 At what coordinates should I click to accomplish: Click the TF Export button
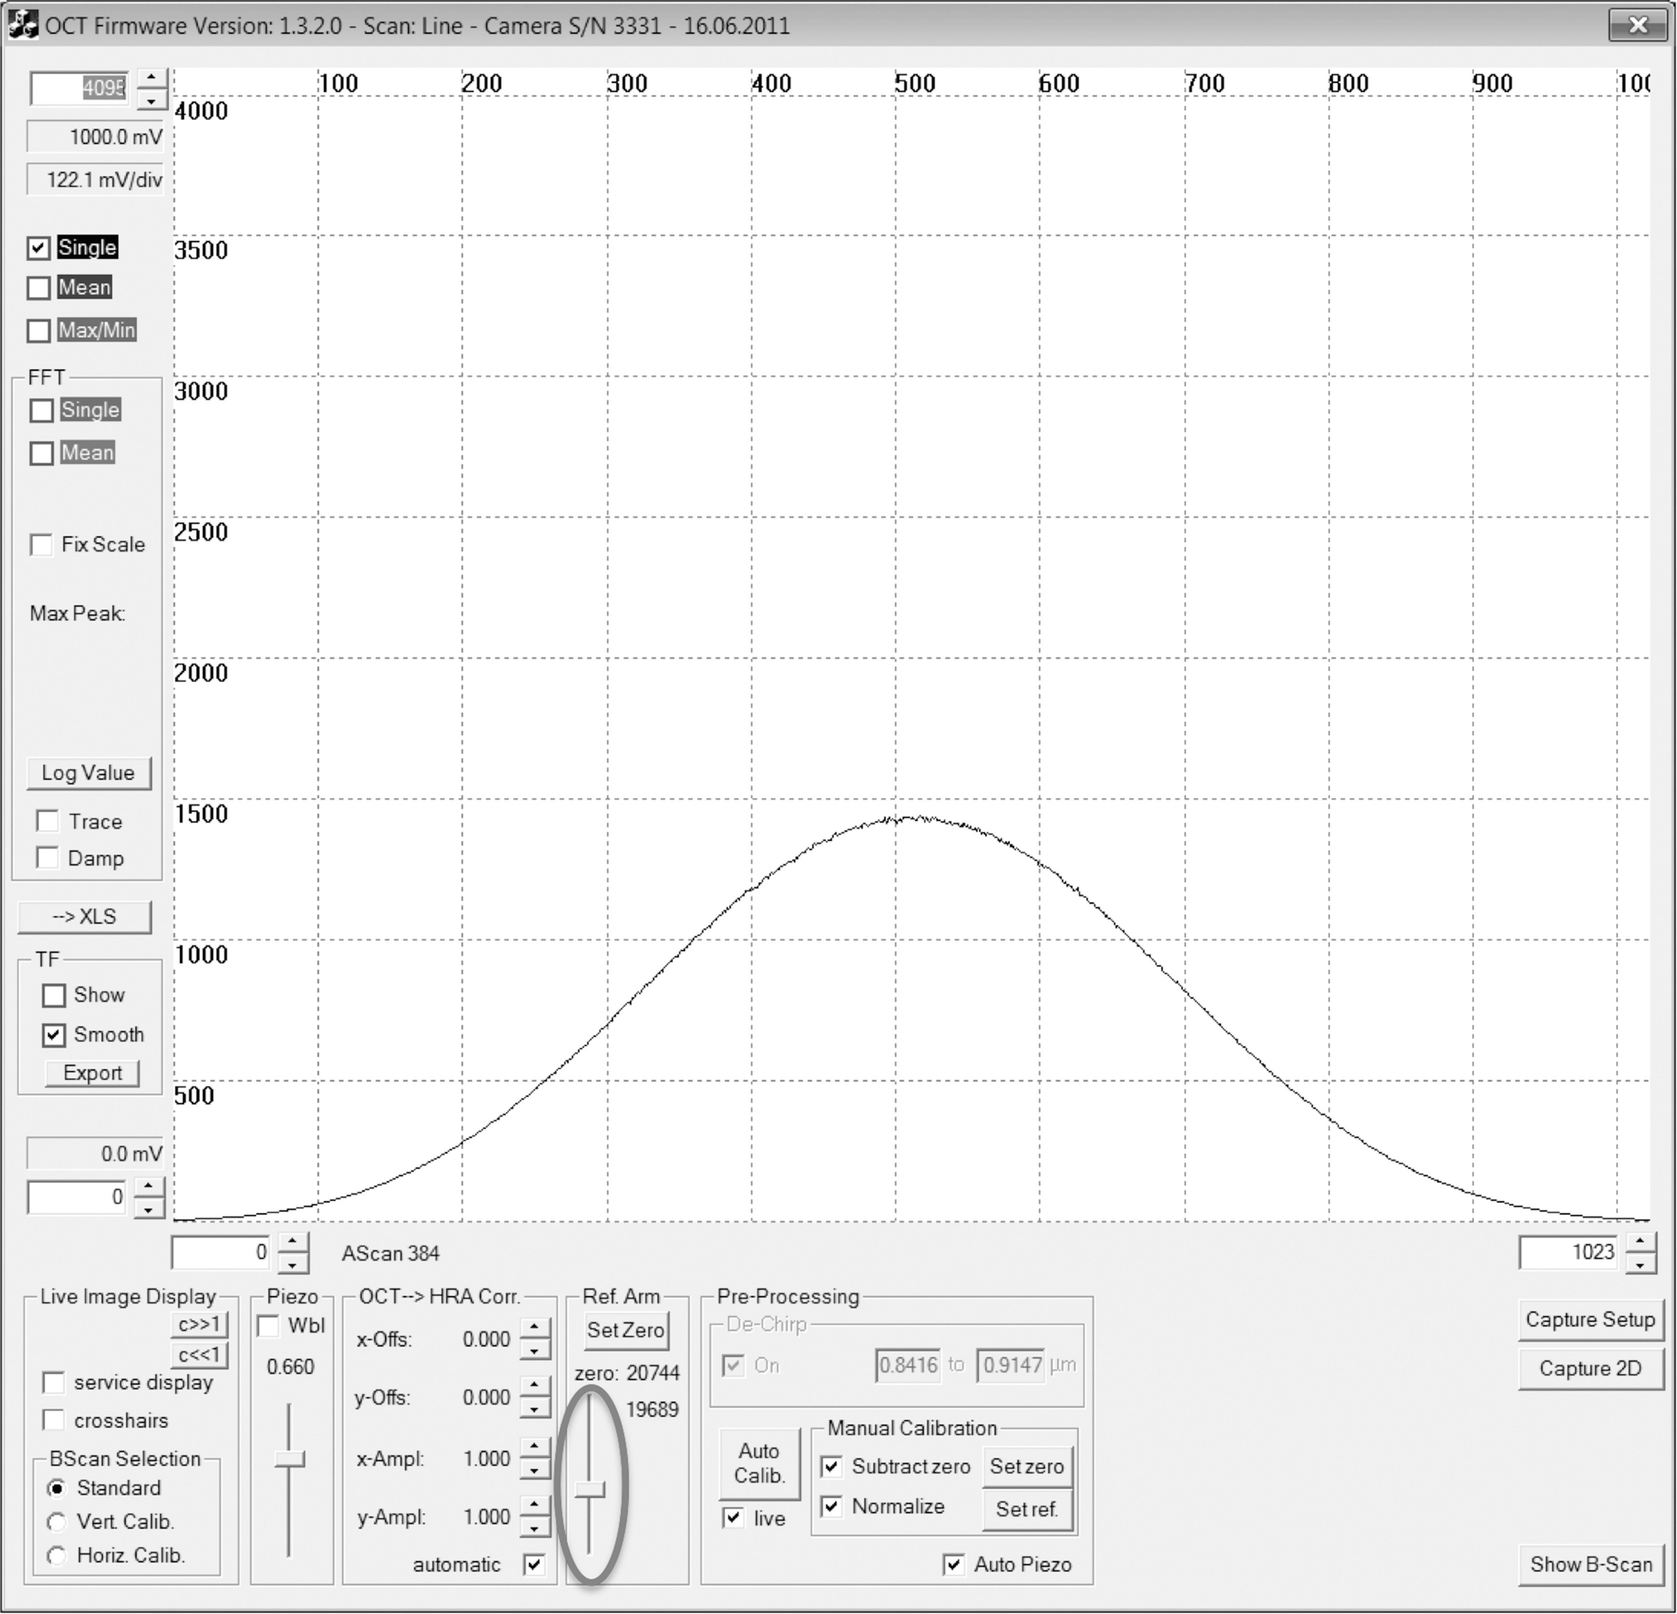coord(92,1073)
